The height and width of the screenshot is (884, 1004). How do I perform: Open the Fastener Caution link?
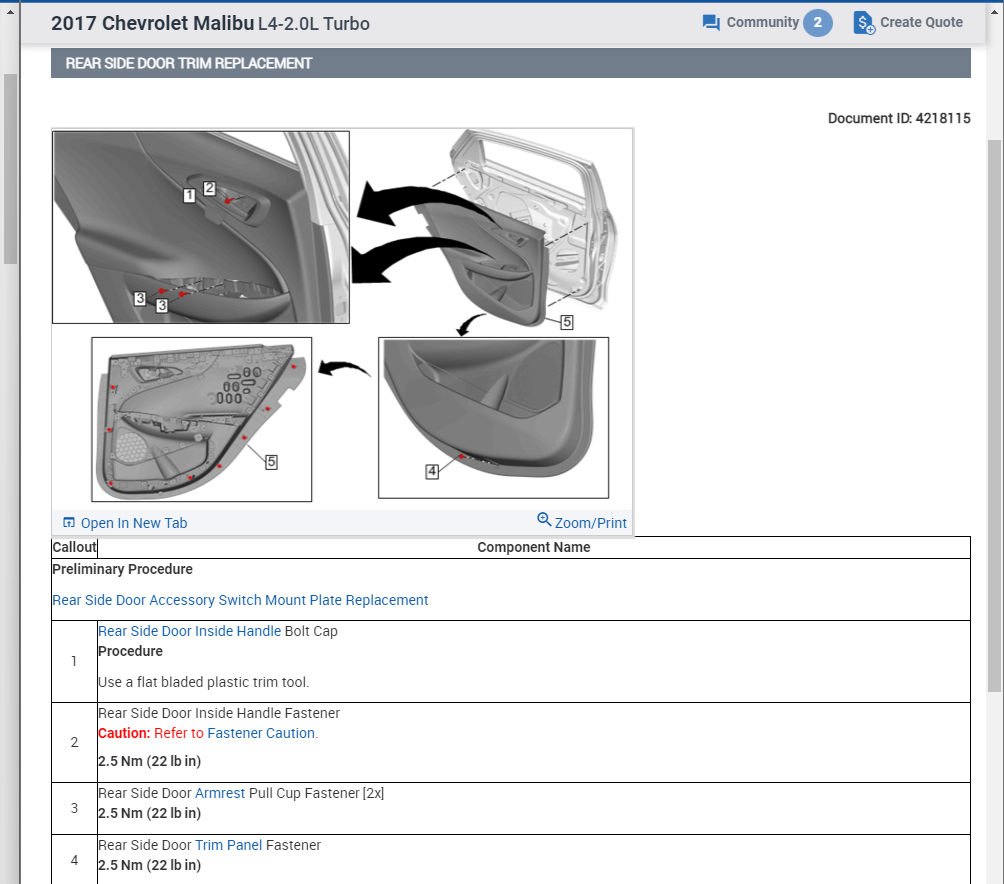262,733
